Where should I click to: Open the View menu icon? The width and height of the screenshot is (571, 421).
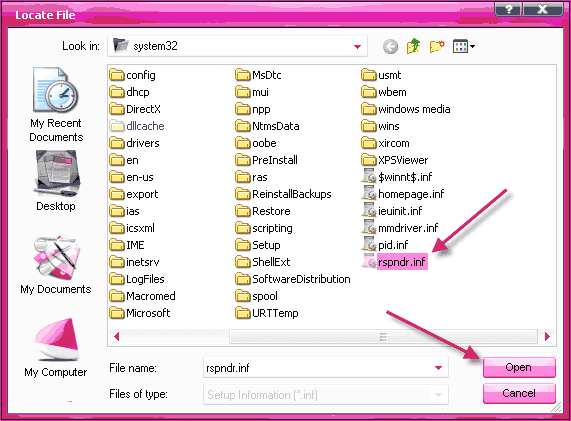click(464, 46)
